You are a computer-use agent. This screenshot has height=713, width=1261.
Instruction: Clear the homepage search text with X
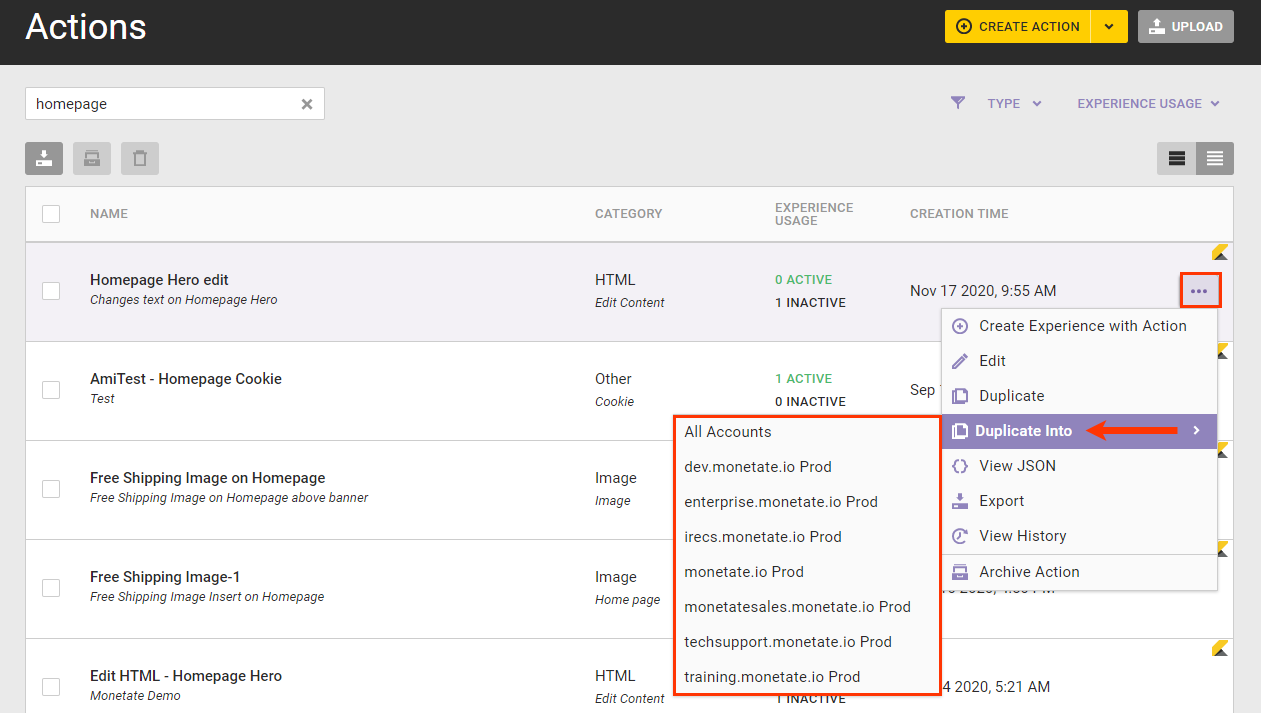coord(307,104)
